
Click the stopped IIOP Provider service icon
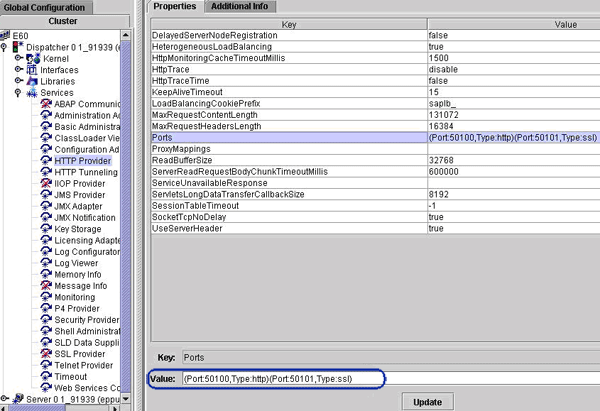point(46,183)
